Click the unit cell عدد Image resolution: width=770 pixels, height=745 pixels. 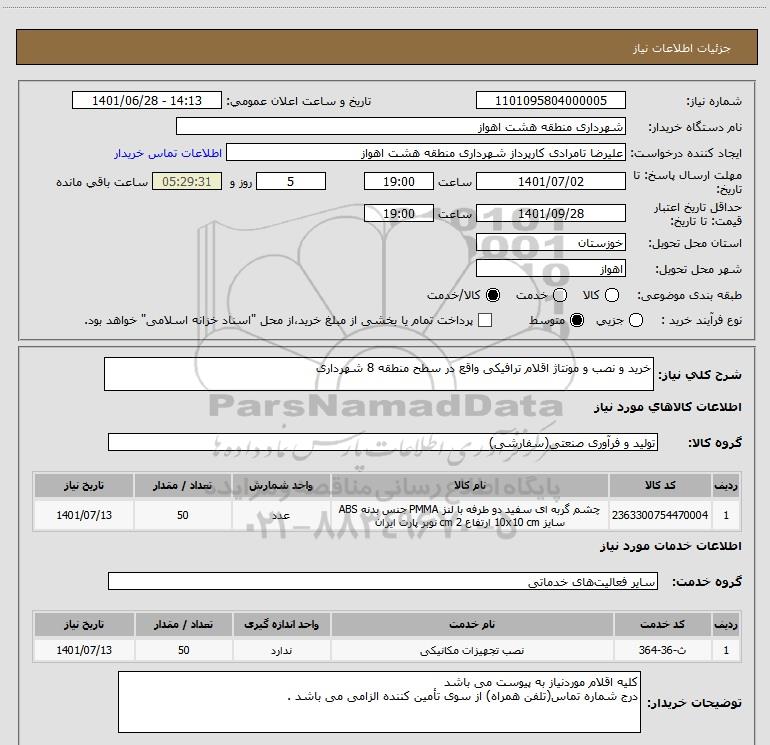(281, 515)
